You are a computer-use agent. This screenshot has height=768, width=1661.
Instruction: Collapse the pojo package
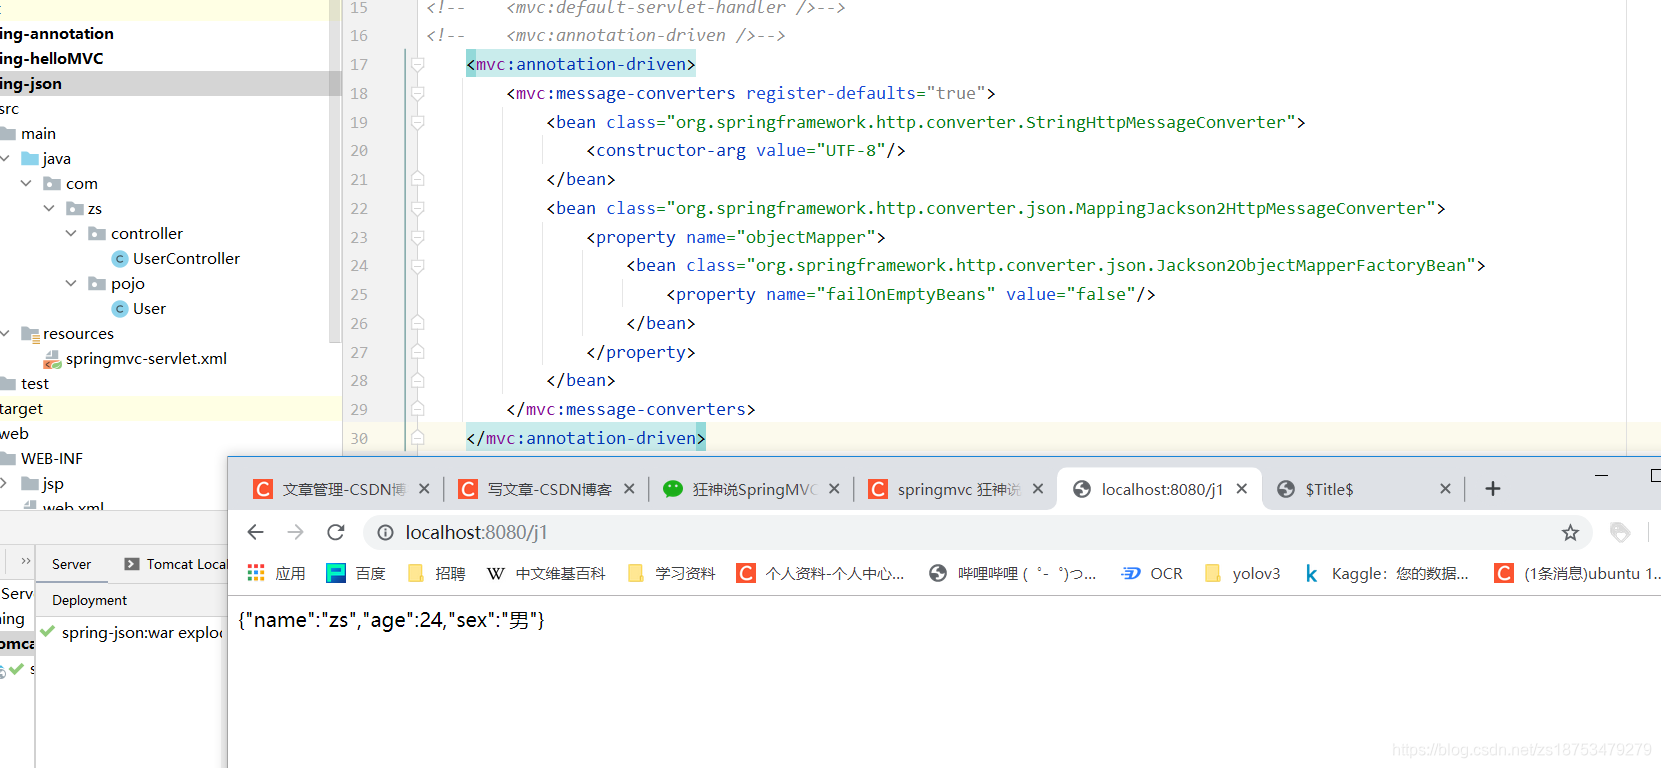[71, 283]
